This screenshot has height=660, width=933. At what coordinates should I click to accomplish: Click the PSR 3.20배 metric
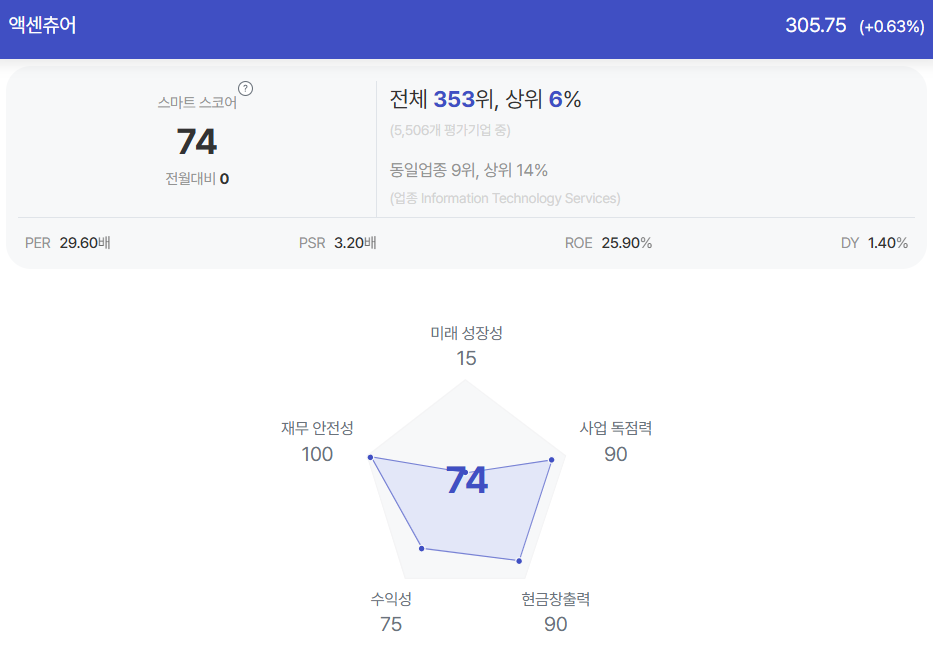[337, 243]
